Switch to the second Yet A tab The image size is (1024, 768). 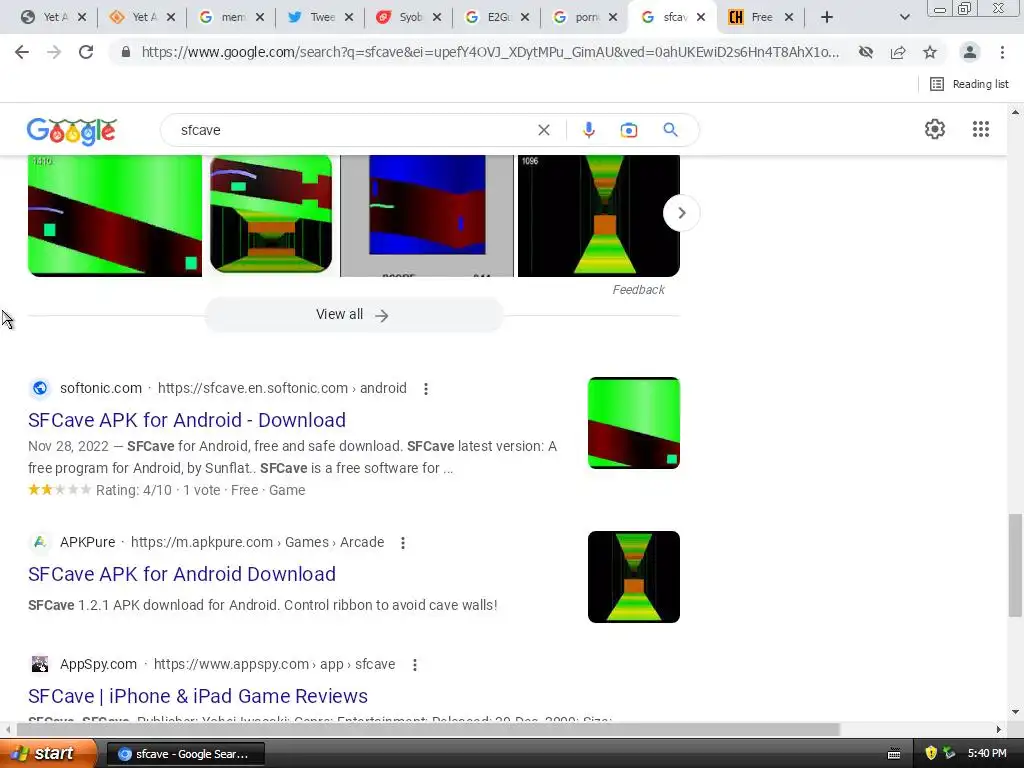[x=133, y=17]
